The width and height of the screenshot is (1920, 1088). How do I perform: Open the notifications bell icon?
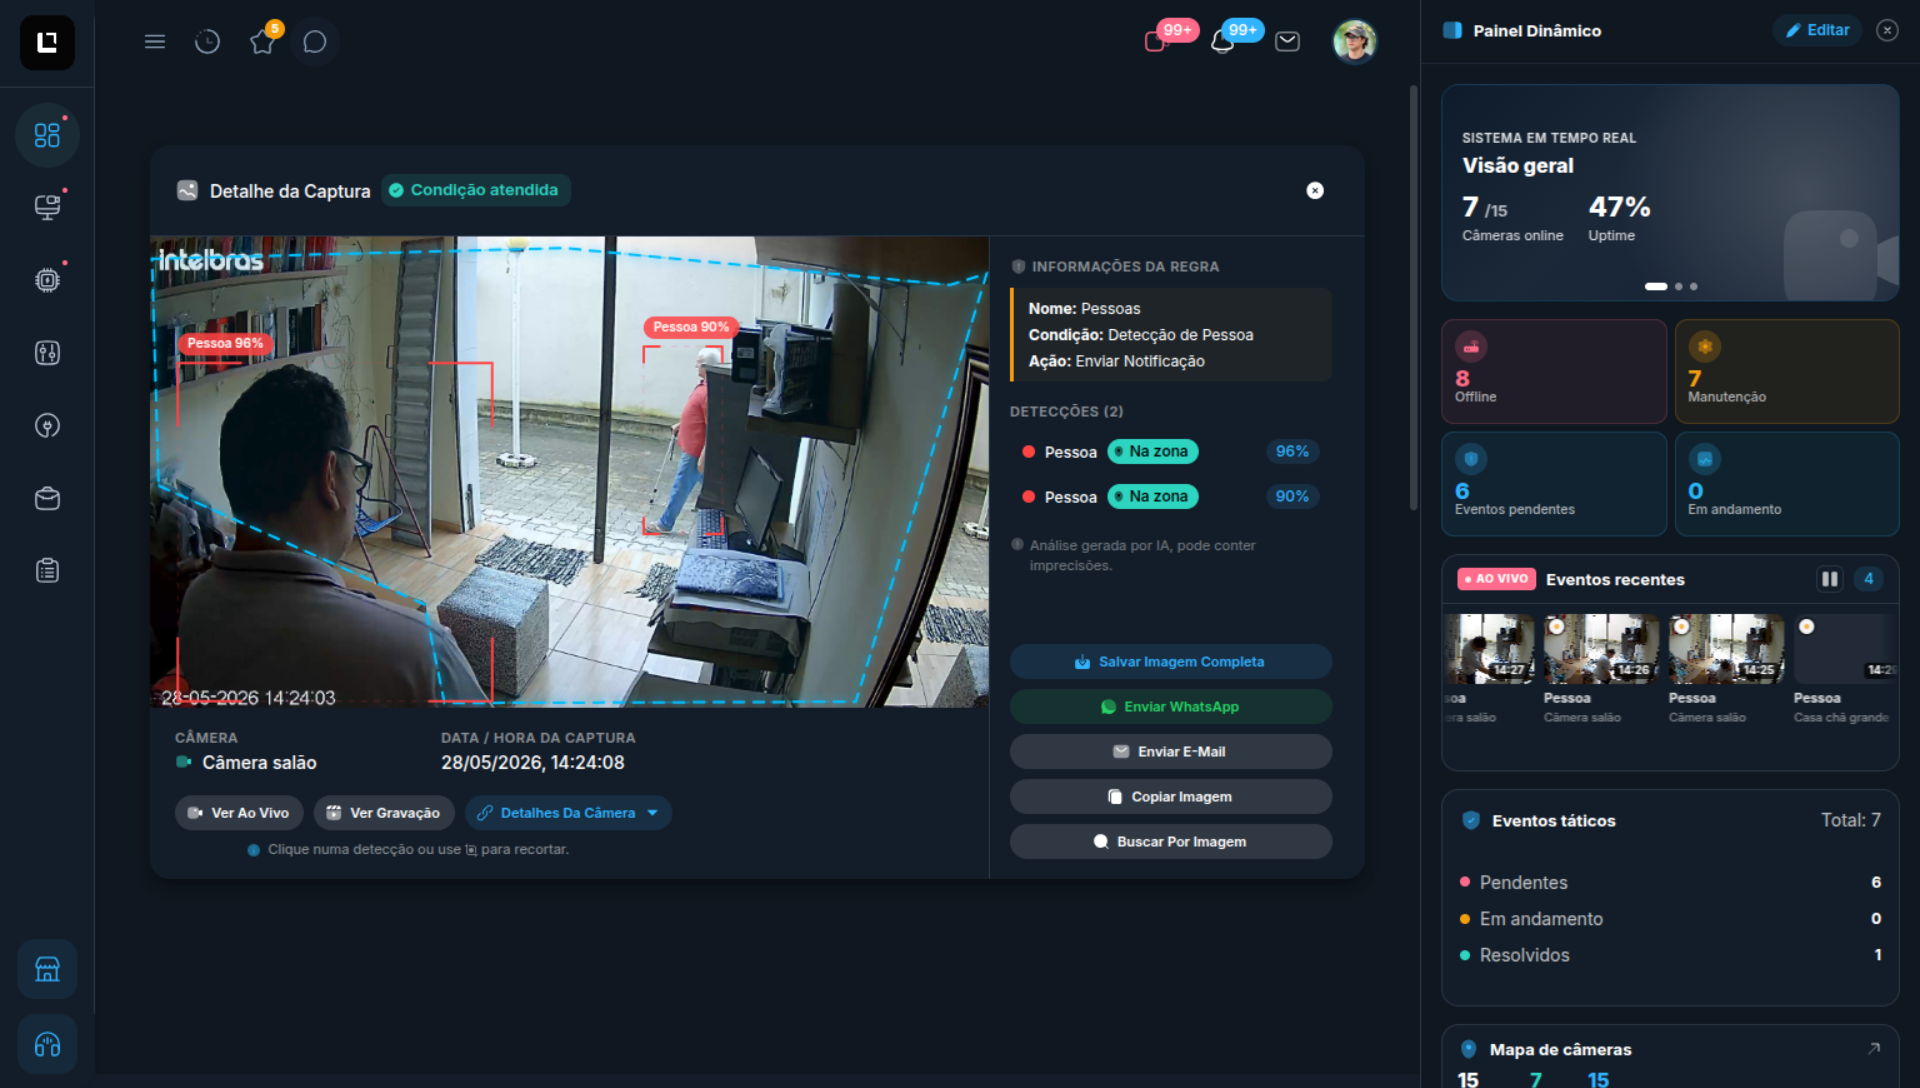1222,42
